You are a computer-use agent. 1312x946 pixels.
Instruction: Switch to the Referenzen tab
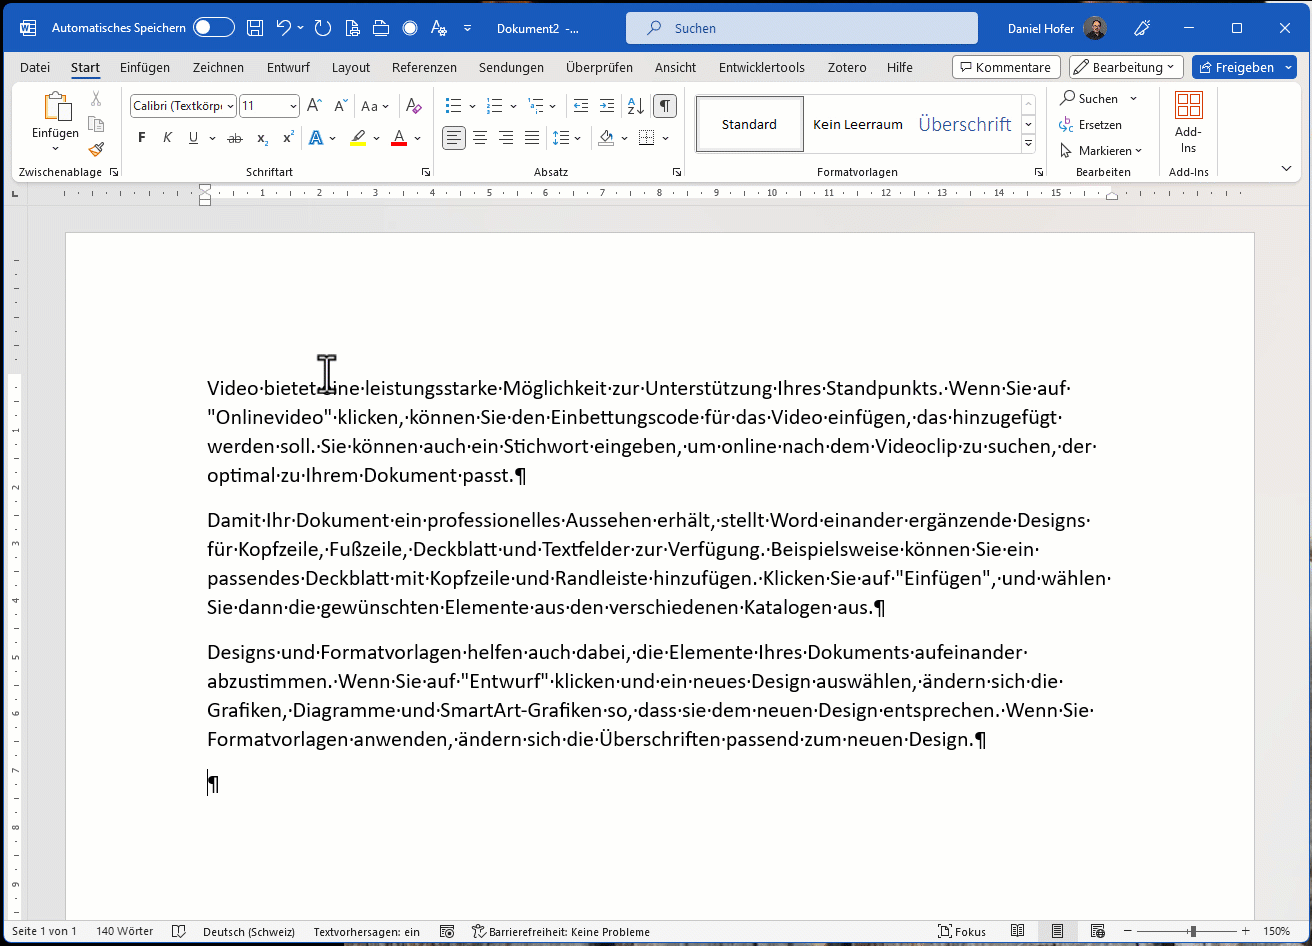coord(424,67)
